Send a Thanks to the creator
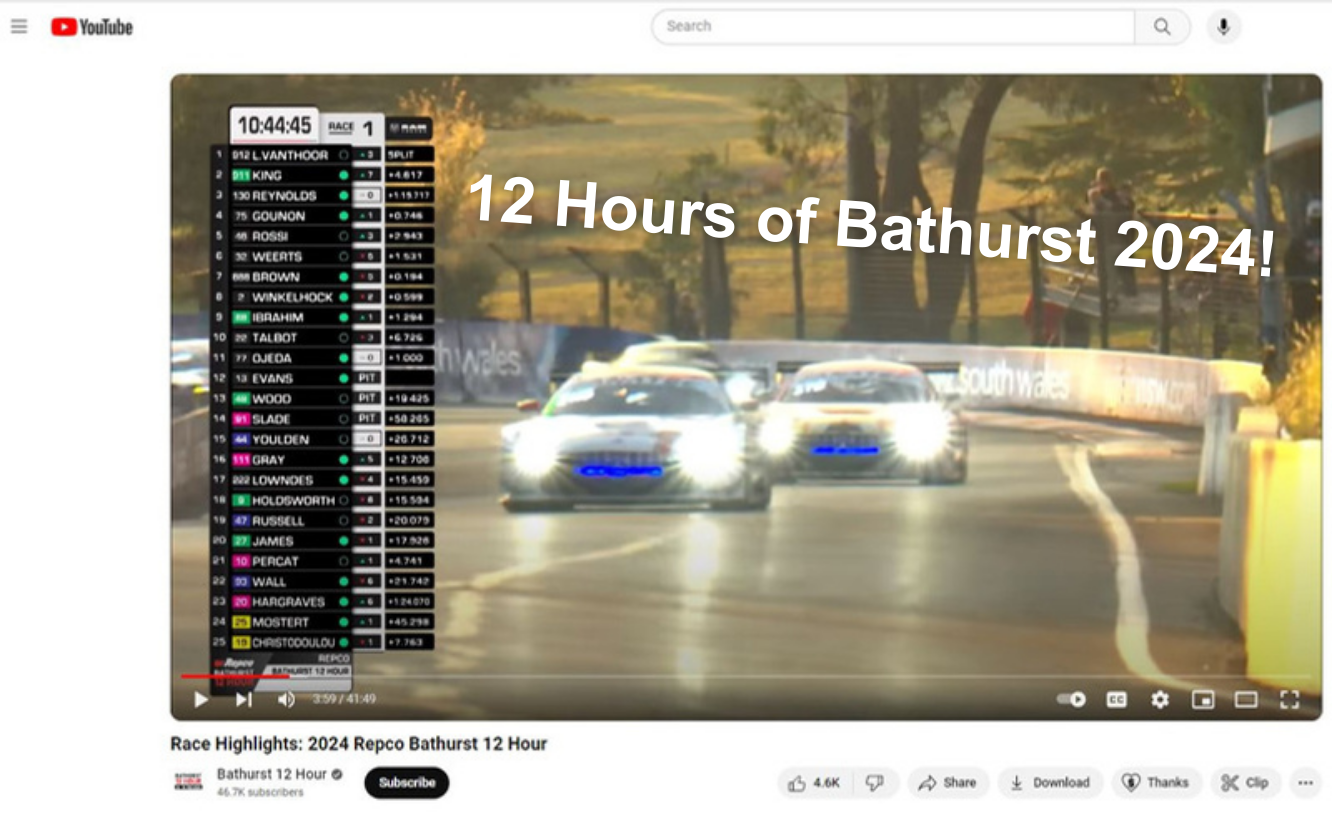 (1156, 783)
